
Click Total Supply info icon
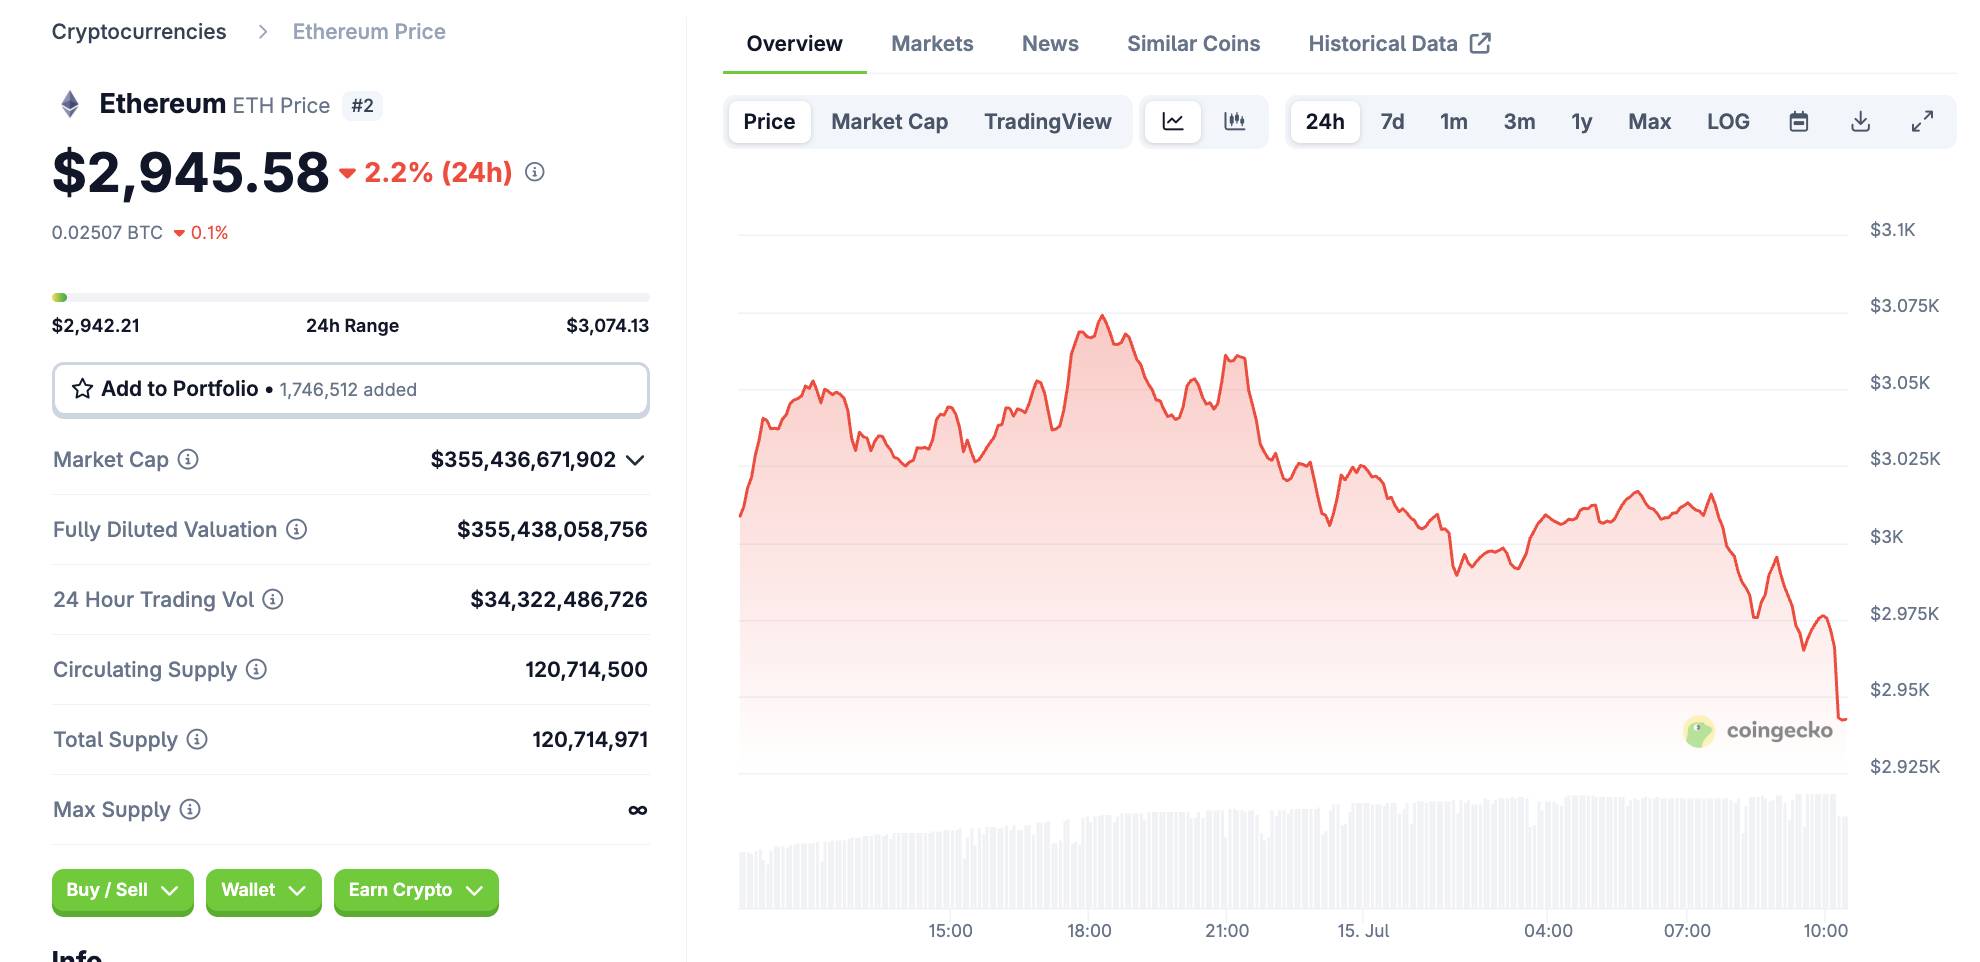pos(197,739)
